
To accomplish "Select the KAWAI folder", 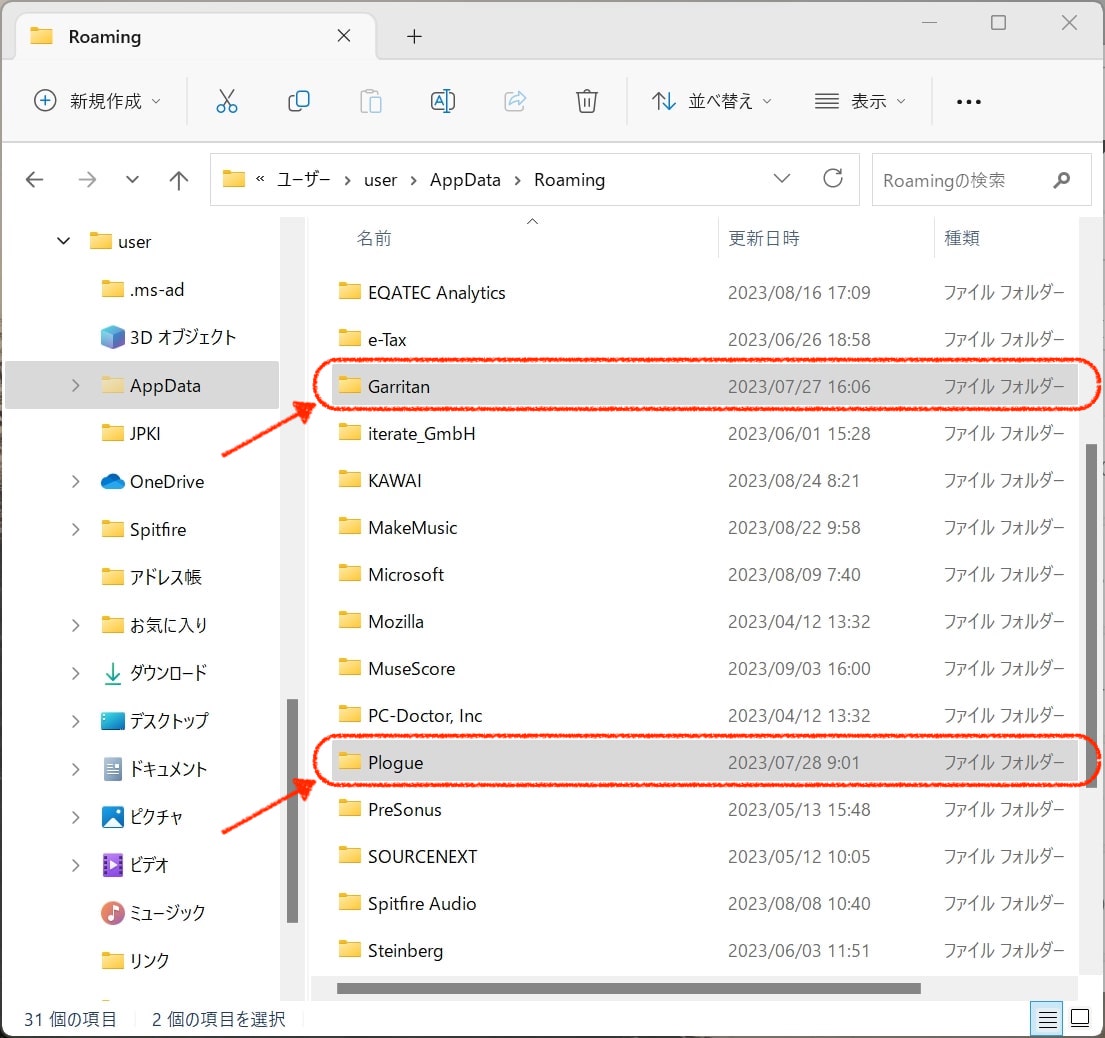I will tap(394, 481).
